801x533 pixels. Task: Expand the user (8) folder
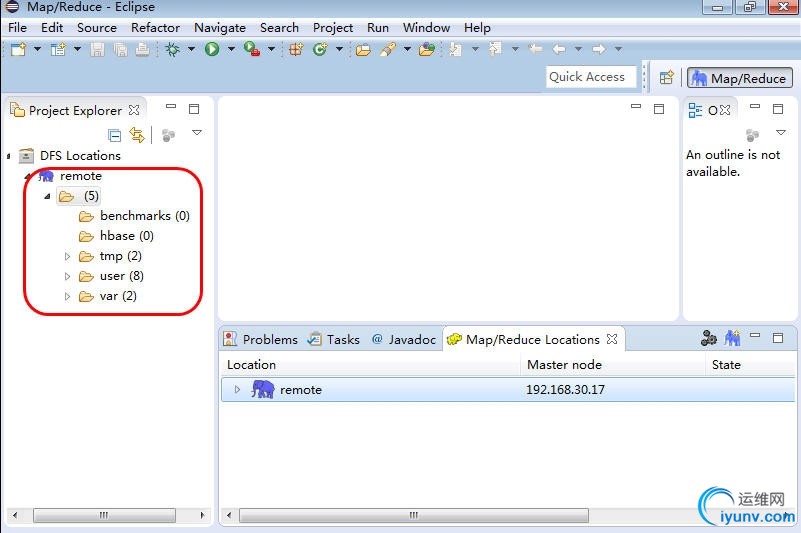[x=67, y=276]
